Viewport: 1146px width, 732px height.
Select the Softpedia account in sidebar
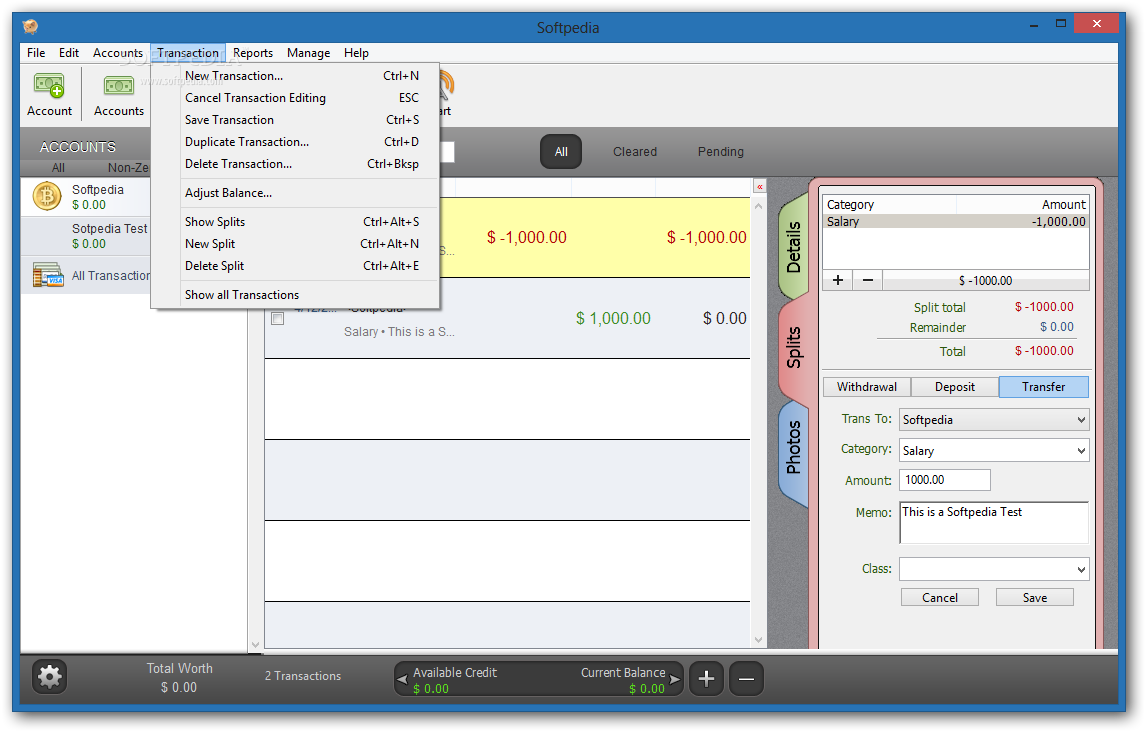pyautogui.click(x=86, y=197)
